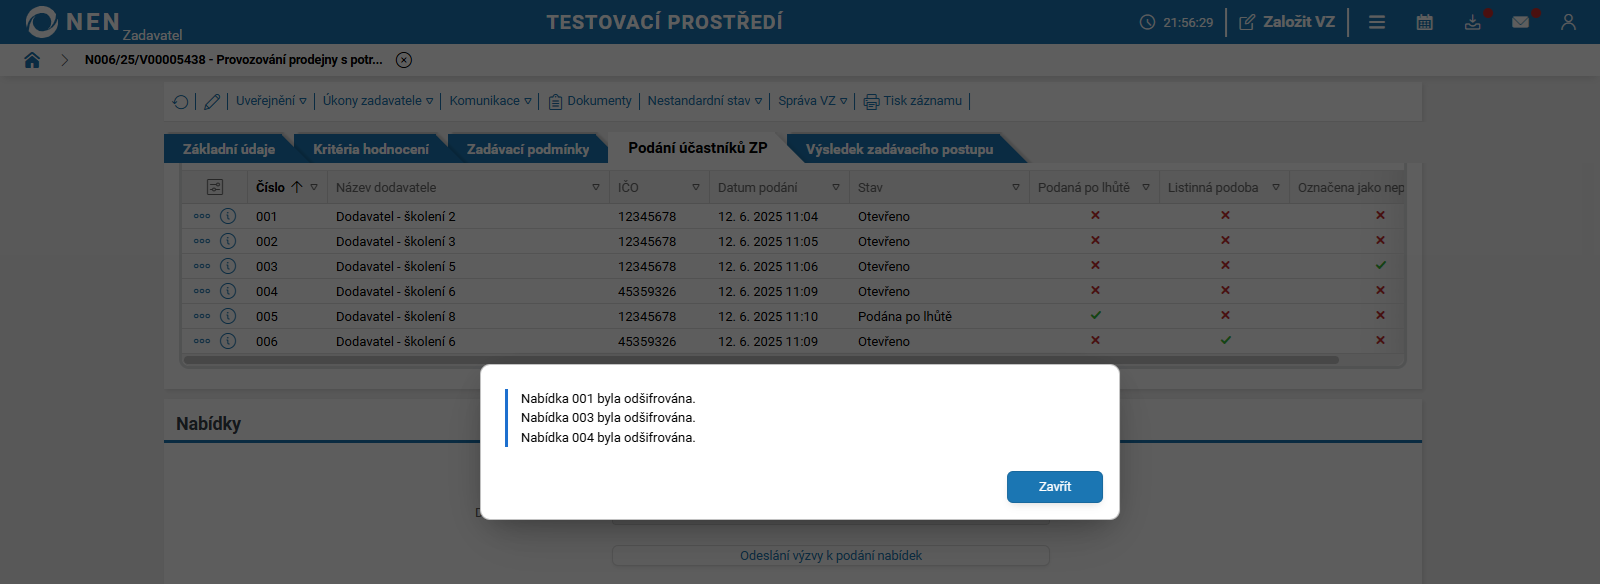Open filter for Listinná podoba column
Image resolution: width=1600 pixels, height=584 pixels.
tap(1276, 187)
